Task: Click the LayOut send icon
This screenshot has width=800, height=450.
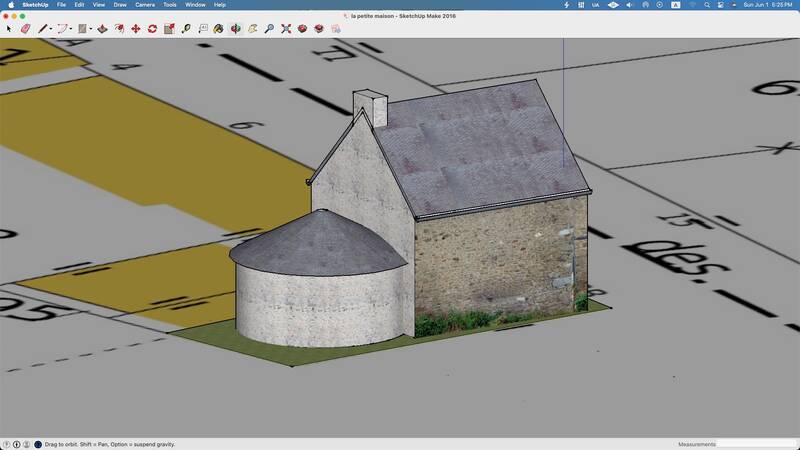Action: 336,29
